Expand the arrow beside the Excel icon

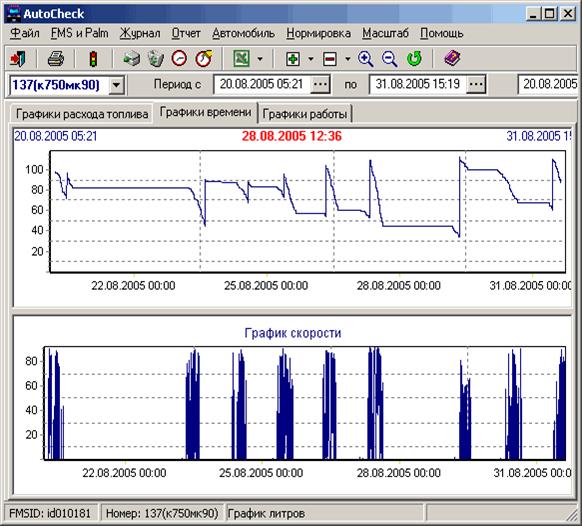click(260, 59)
